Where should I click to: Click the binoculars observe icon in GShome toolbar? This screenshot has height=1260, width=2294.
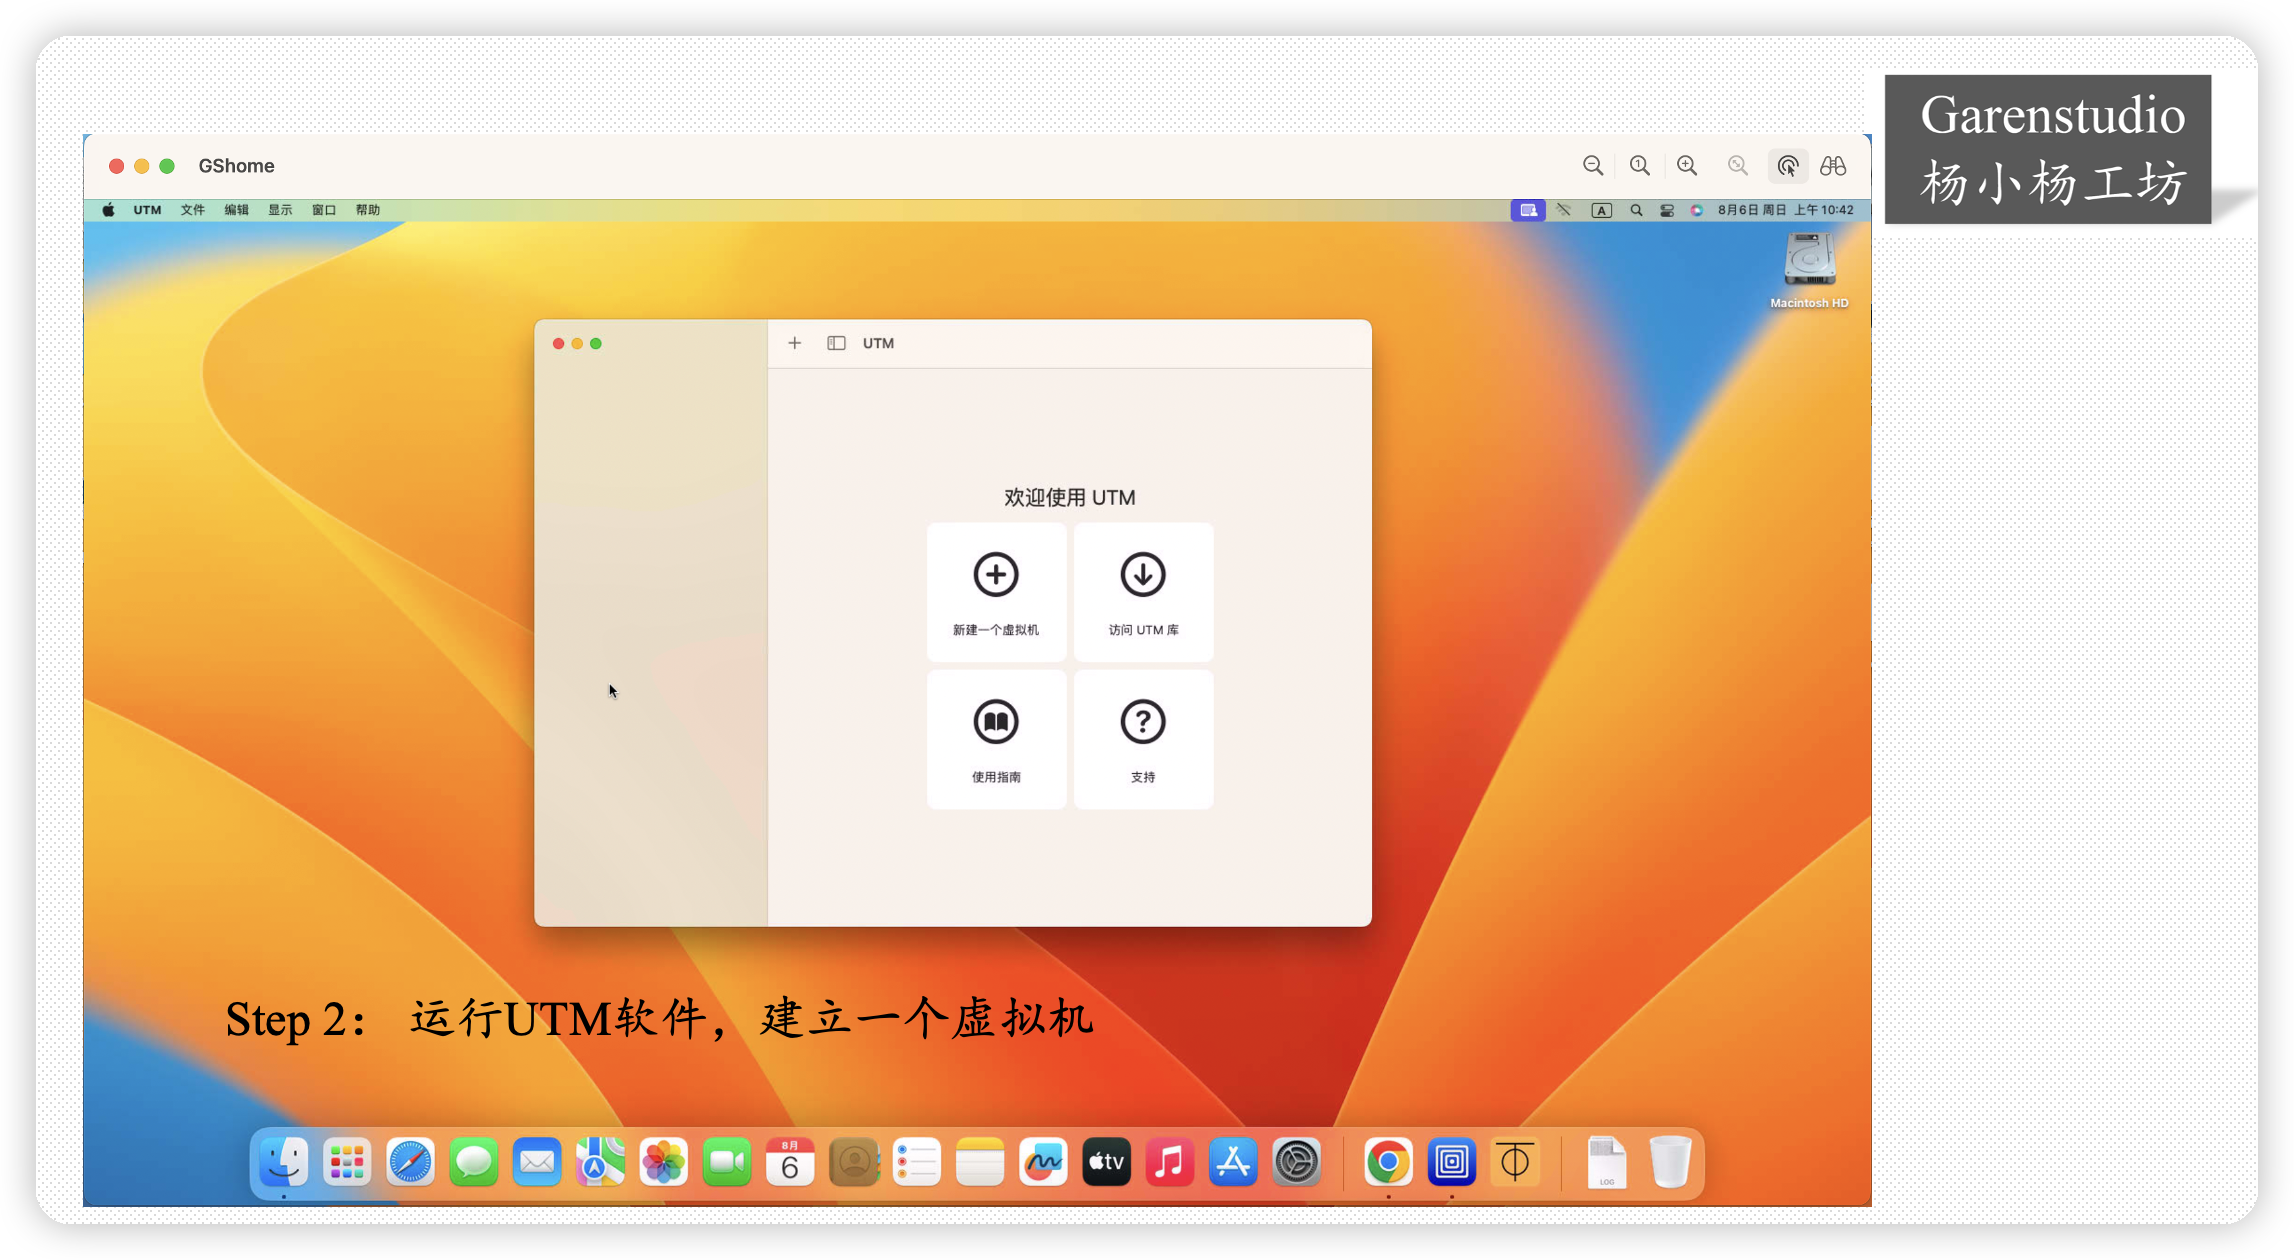(x=1833, y=166)
